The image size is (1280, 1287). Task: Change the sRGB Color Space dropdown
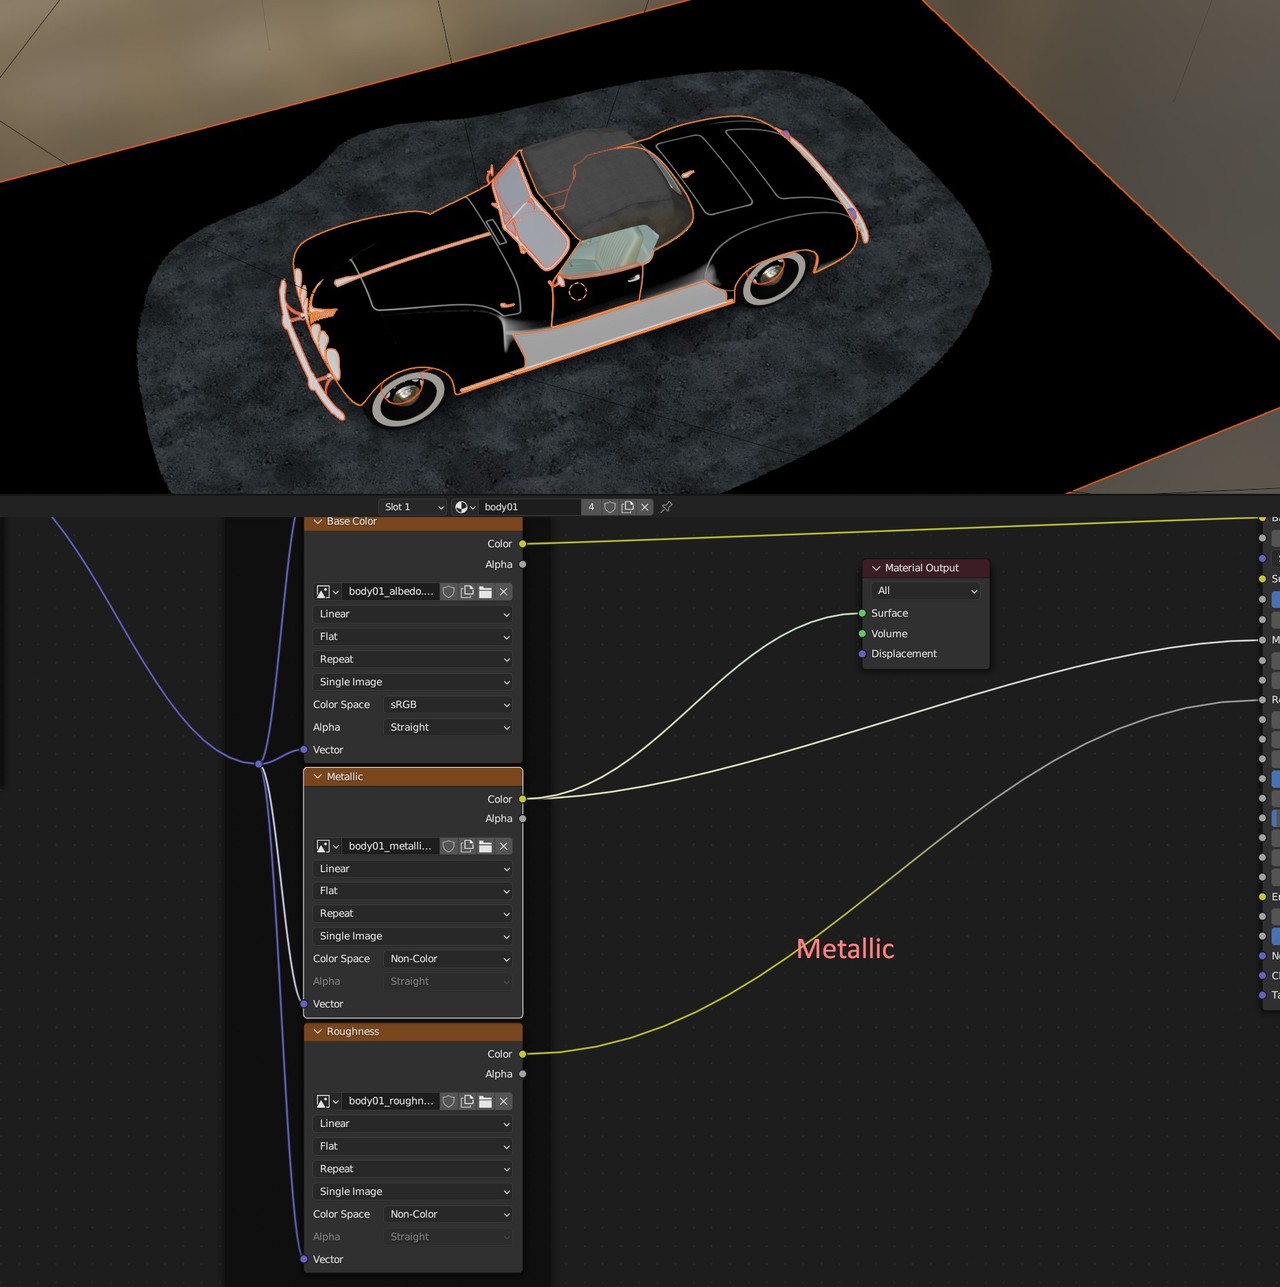449,705
